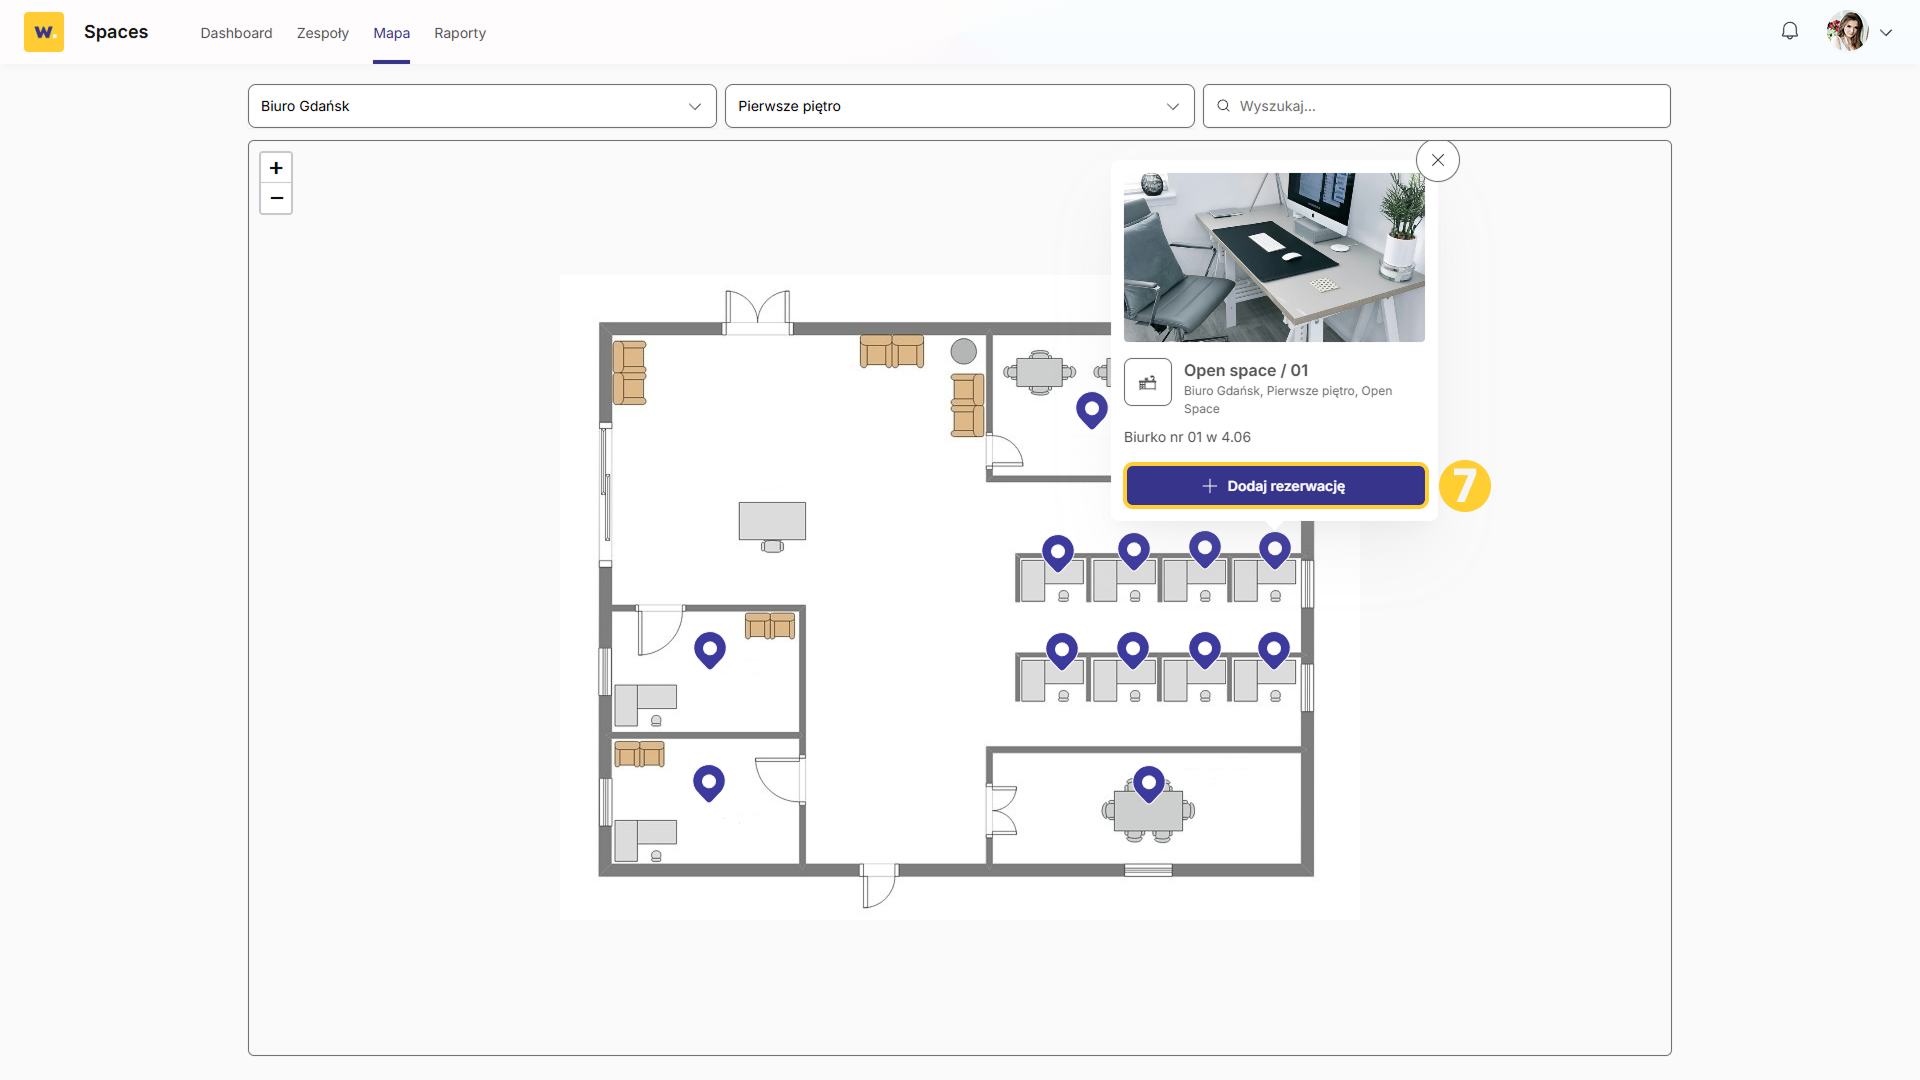The image size is (1920, 1080).
Task: Click the search magnifier icon
Action: 1223,106
